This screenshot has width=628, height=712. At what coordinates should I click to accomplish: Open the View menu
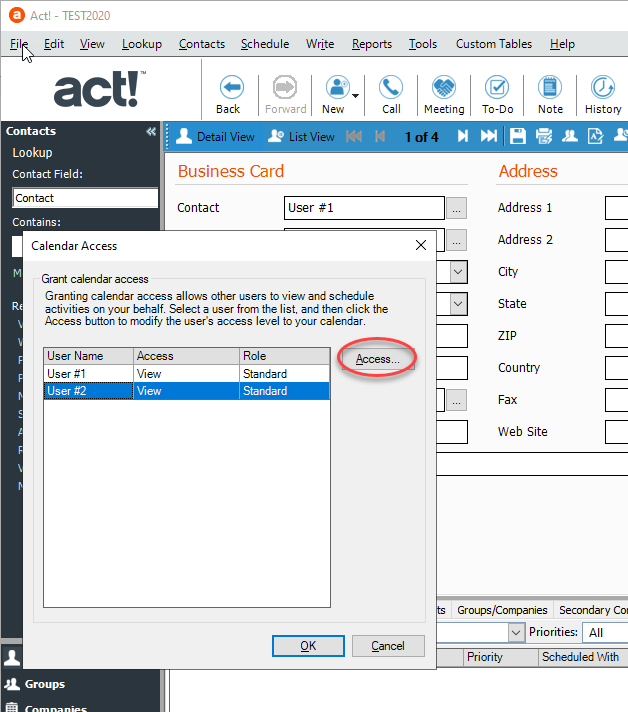tap(92, 44)
